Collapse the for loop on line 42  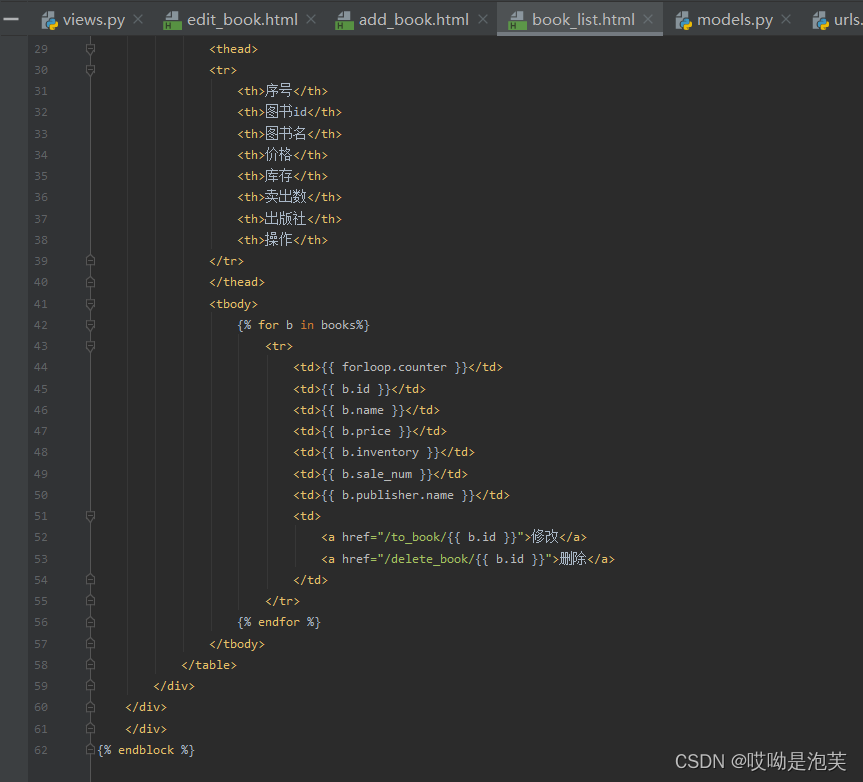tap(90, 325)
